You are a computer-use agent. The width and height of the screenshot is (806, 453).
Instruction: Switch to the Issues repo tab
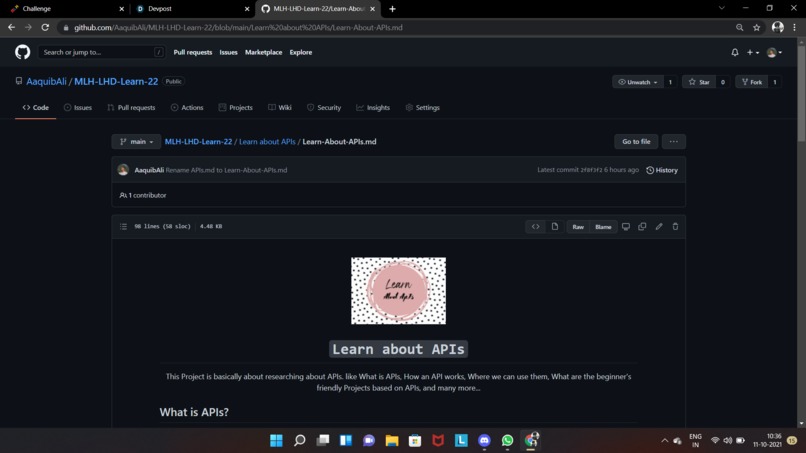click(78, 107)
